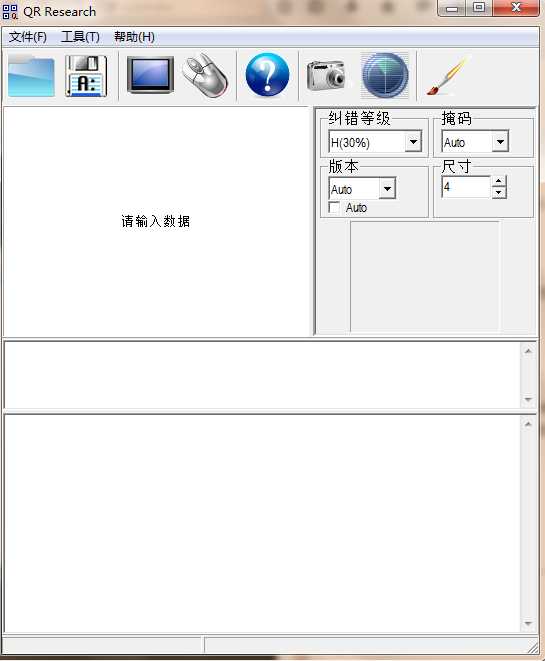The image size is (545, 661).
Task: Click the 尺寸 input field showing 4
Action: point(466,187)
